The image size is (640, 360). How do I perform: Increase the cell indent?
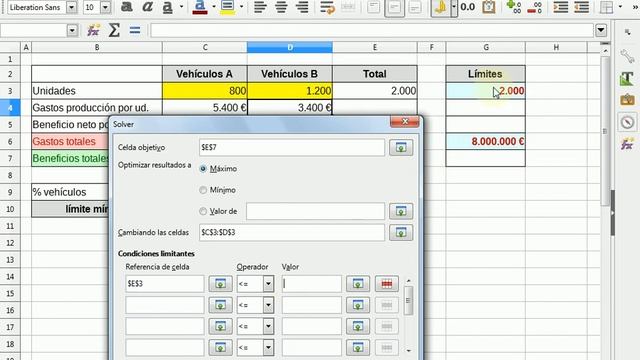point(560,7)
